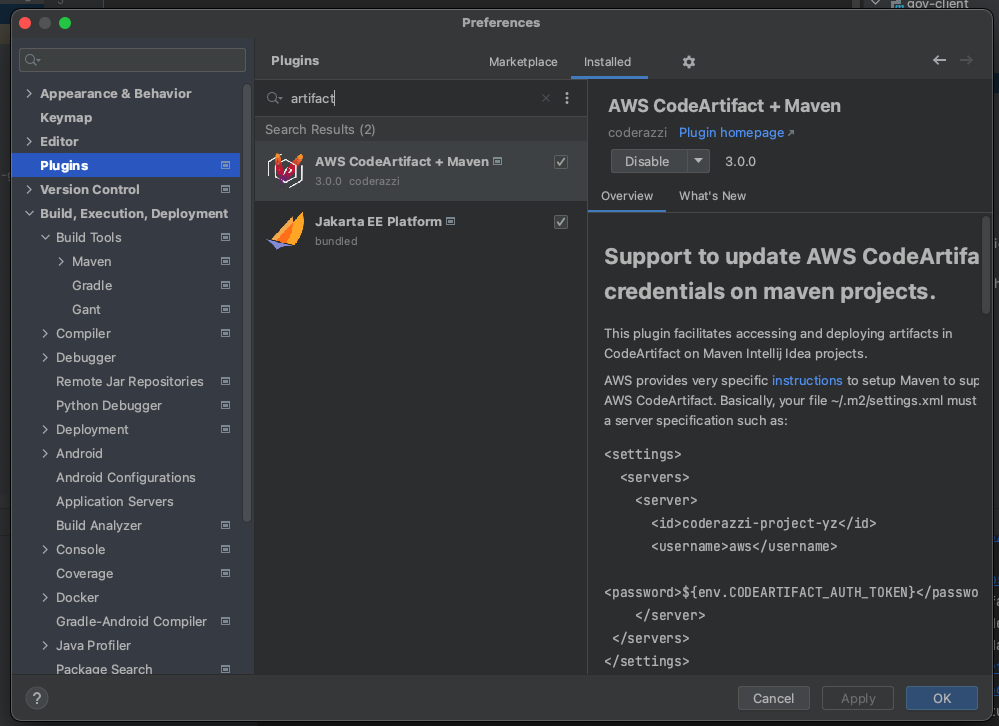Click project-level icon beside Plugins row
This screenshot has width=999, height=726.
[226, 166]
